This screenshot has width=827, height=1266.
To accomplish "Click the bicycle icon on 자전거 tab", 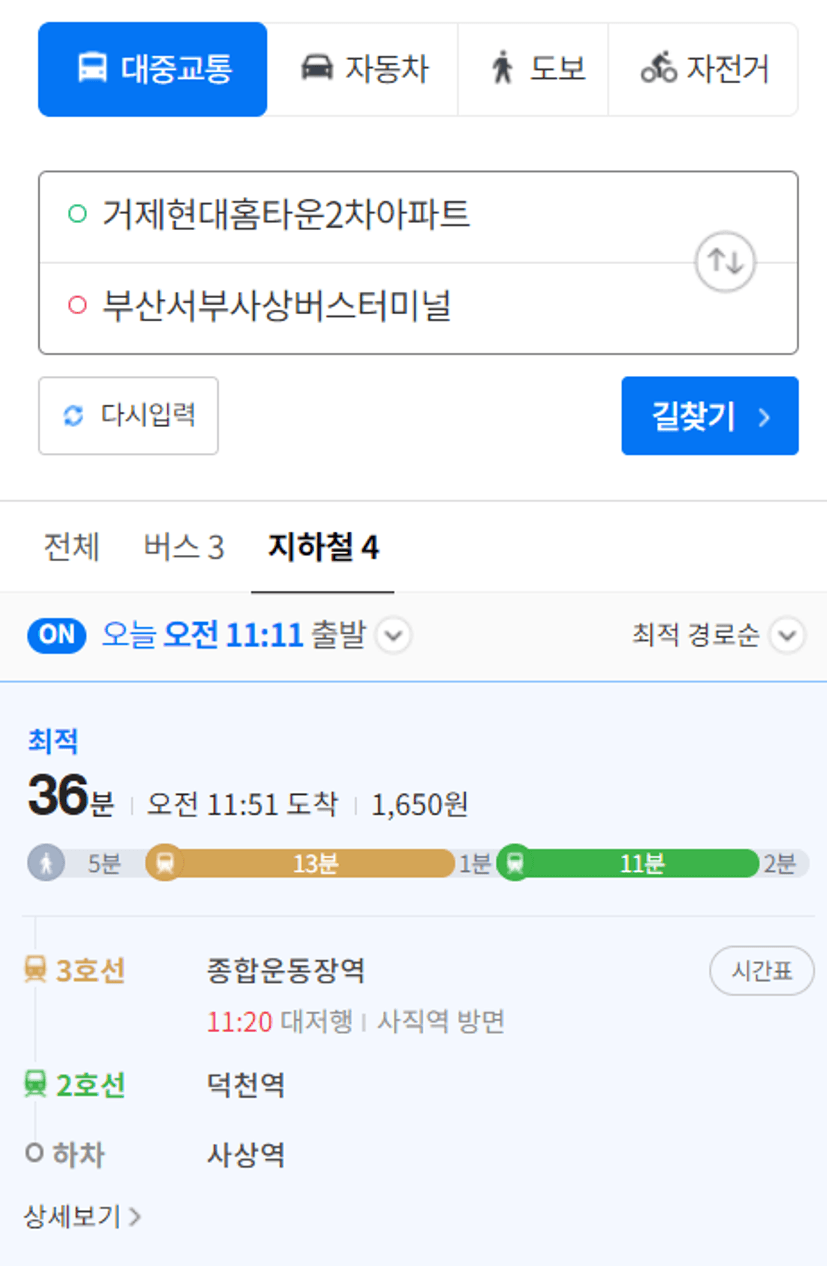I will pyautogui.click(x=659, y=69).
